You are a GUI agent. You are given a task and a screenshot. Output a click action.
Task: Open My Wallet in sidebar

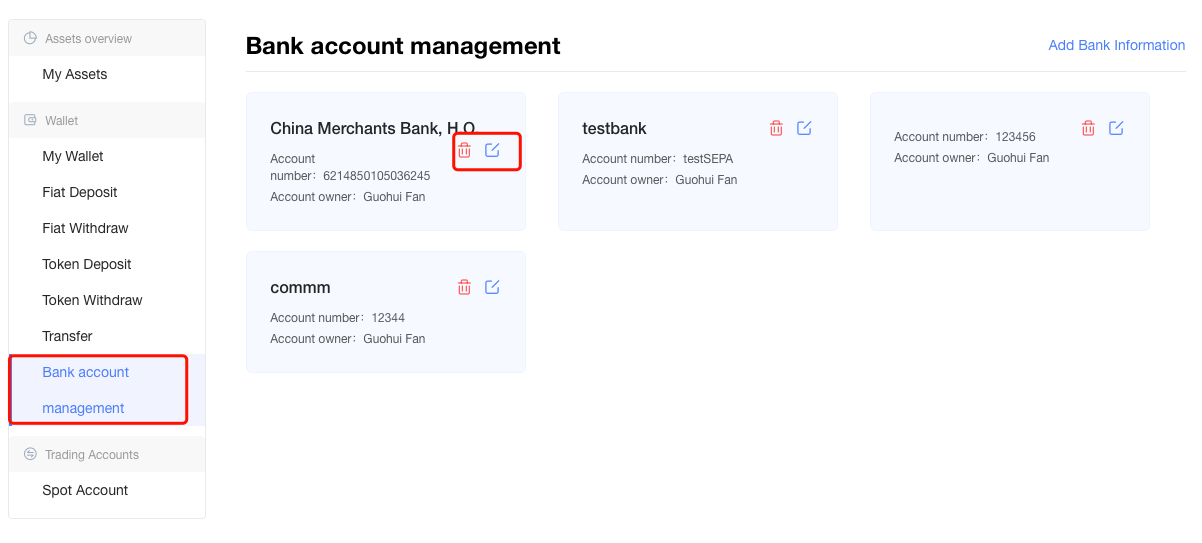[x=73, y=156]
